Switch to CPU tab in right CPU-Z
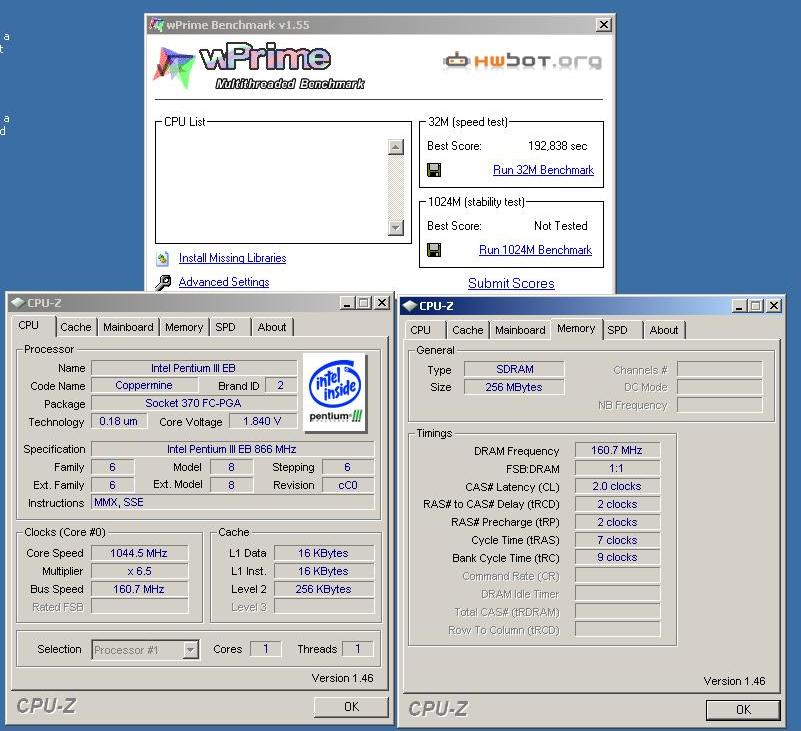Screen dimensions: 801x731 [420, 331]
